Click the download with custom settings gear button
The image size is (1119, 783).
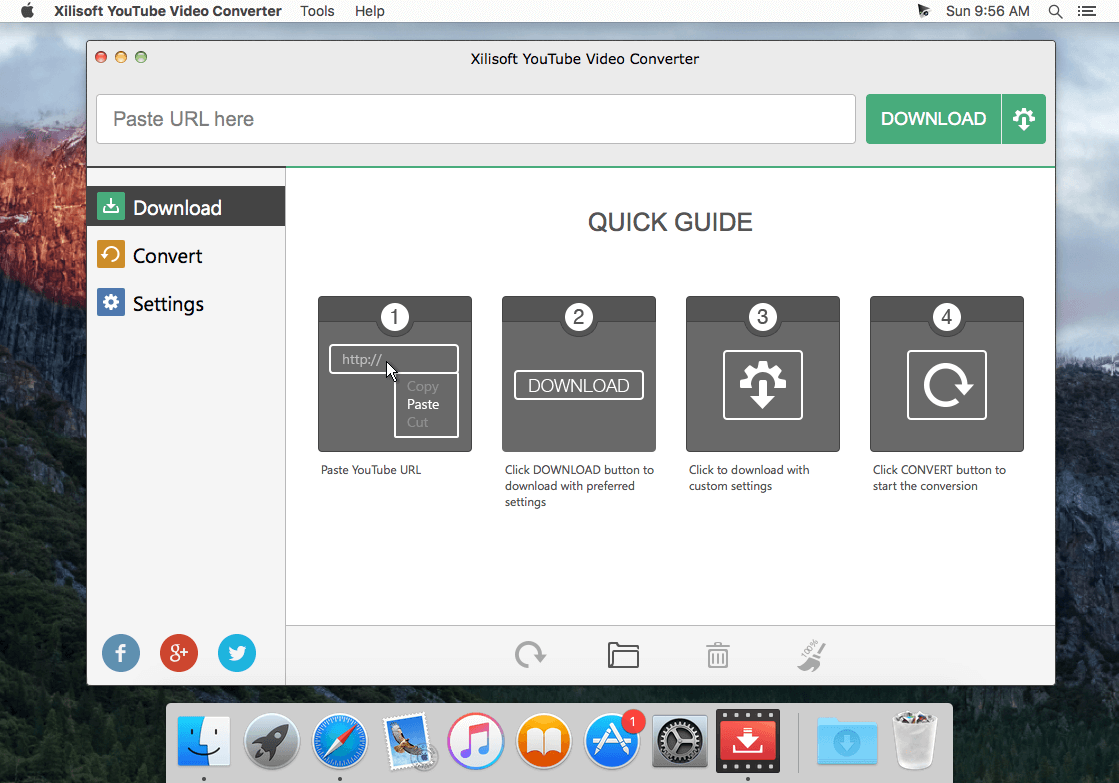[1023, 119]
